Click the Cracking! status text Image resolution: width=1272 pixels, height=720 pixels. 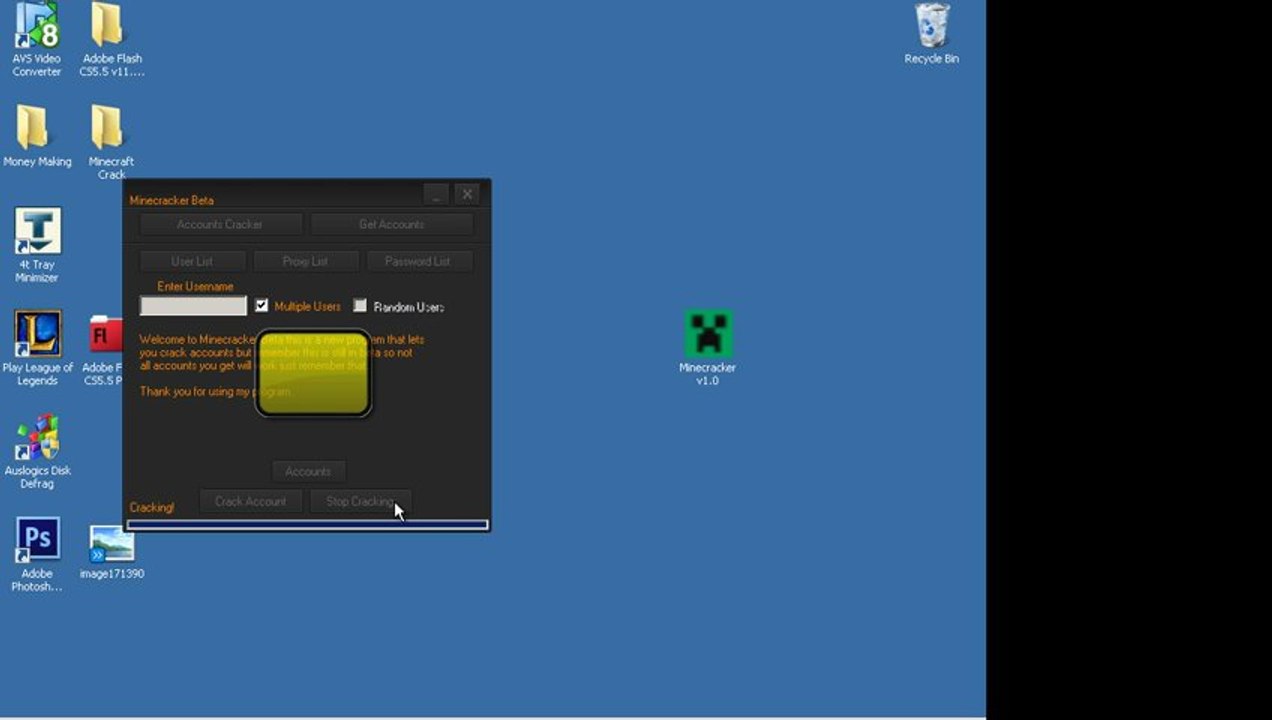pos(152,508)
